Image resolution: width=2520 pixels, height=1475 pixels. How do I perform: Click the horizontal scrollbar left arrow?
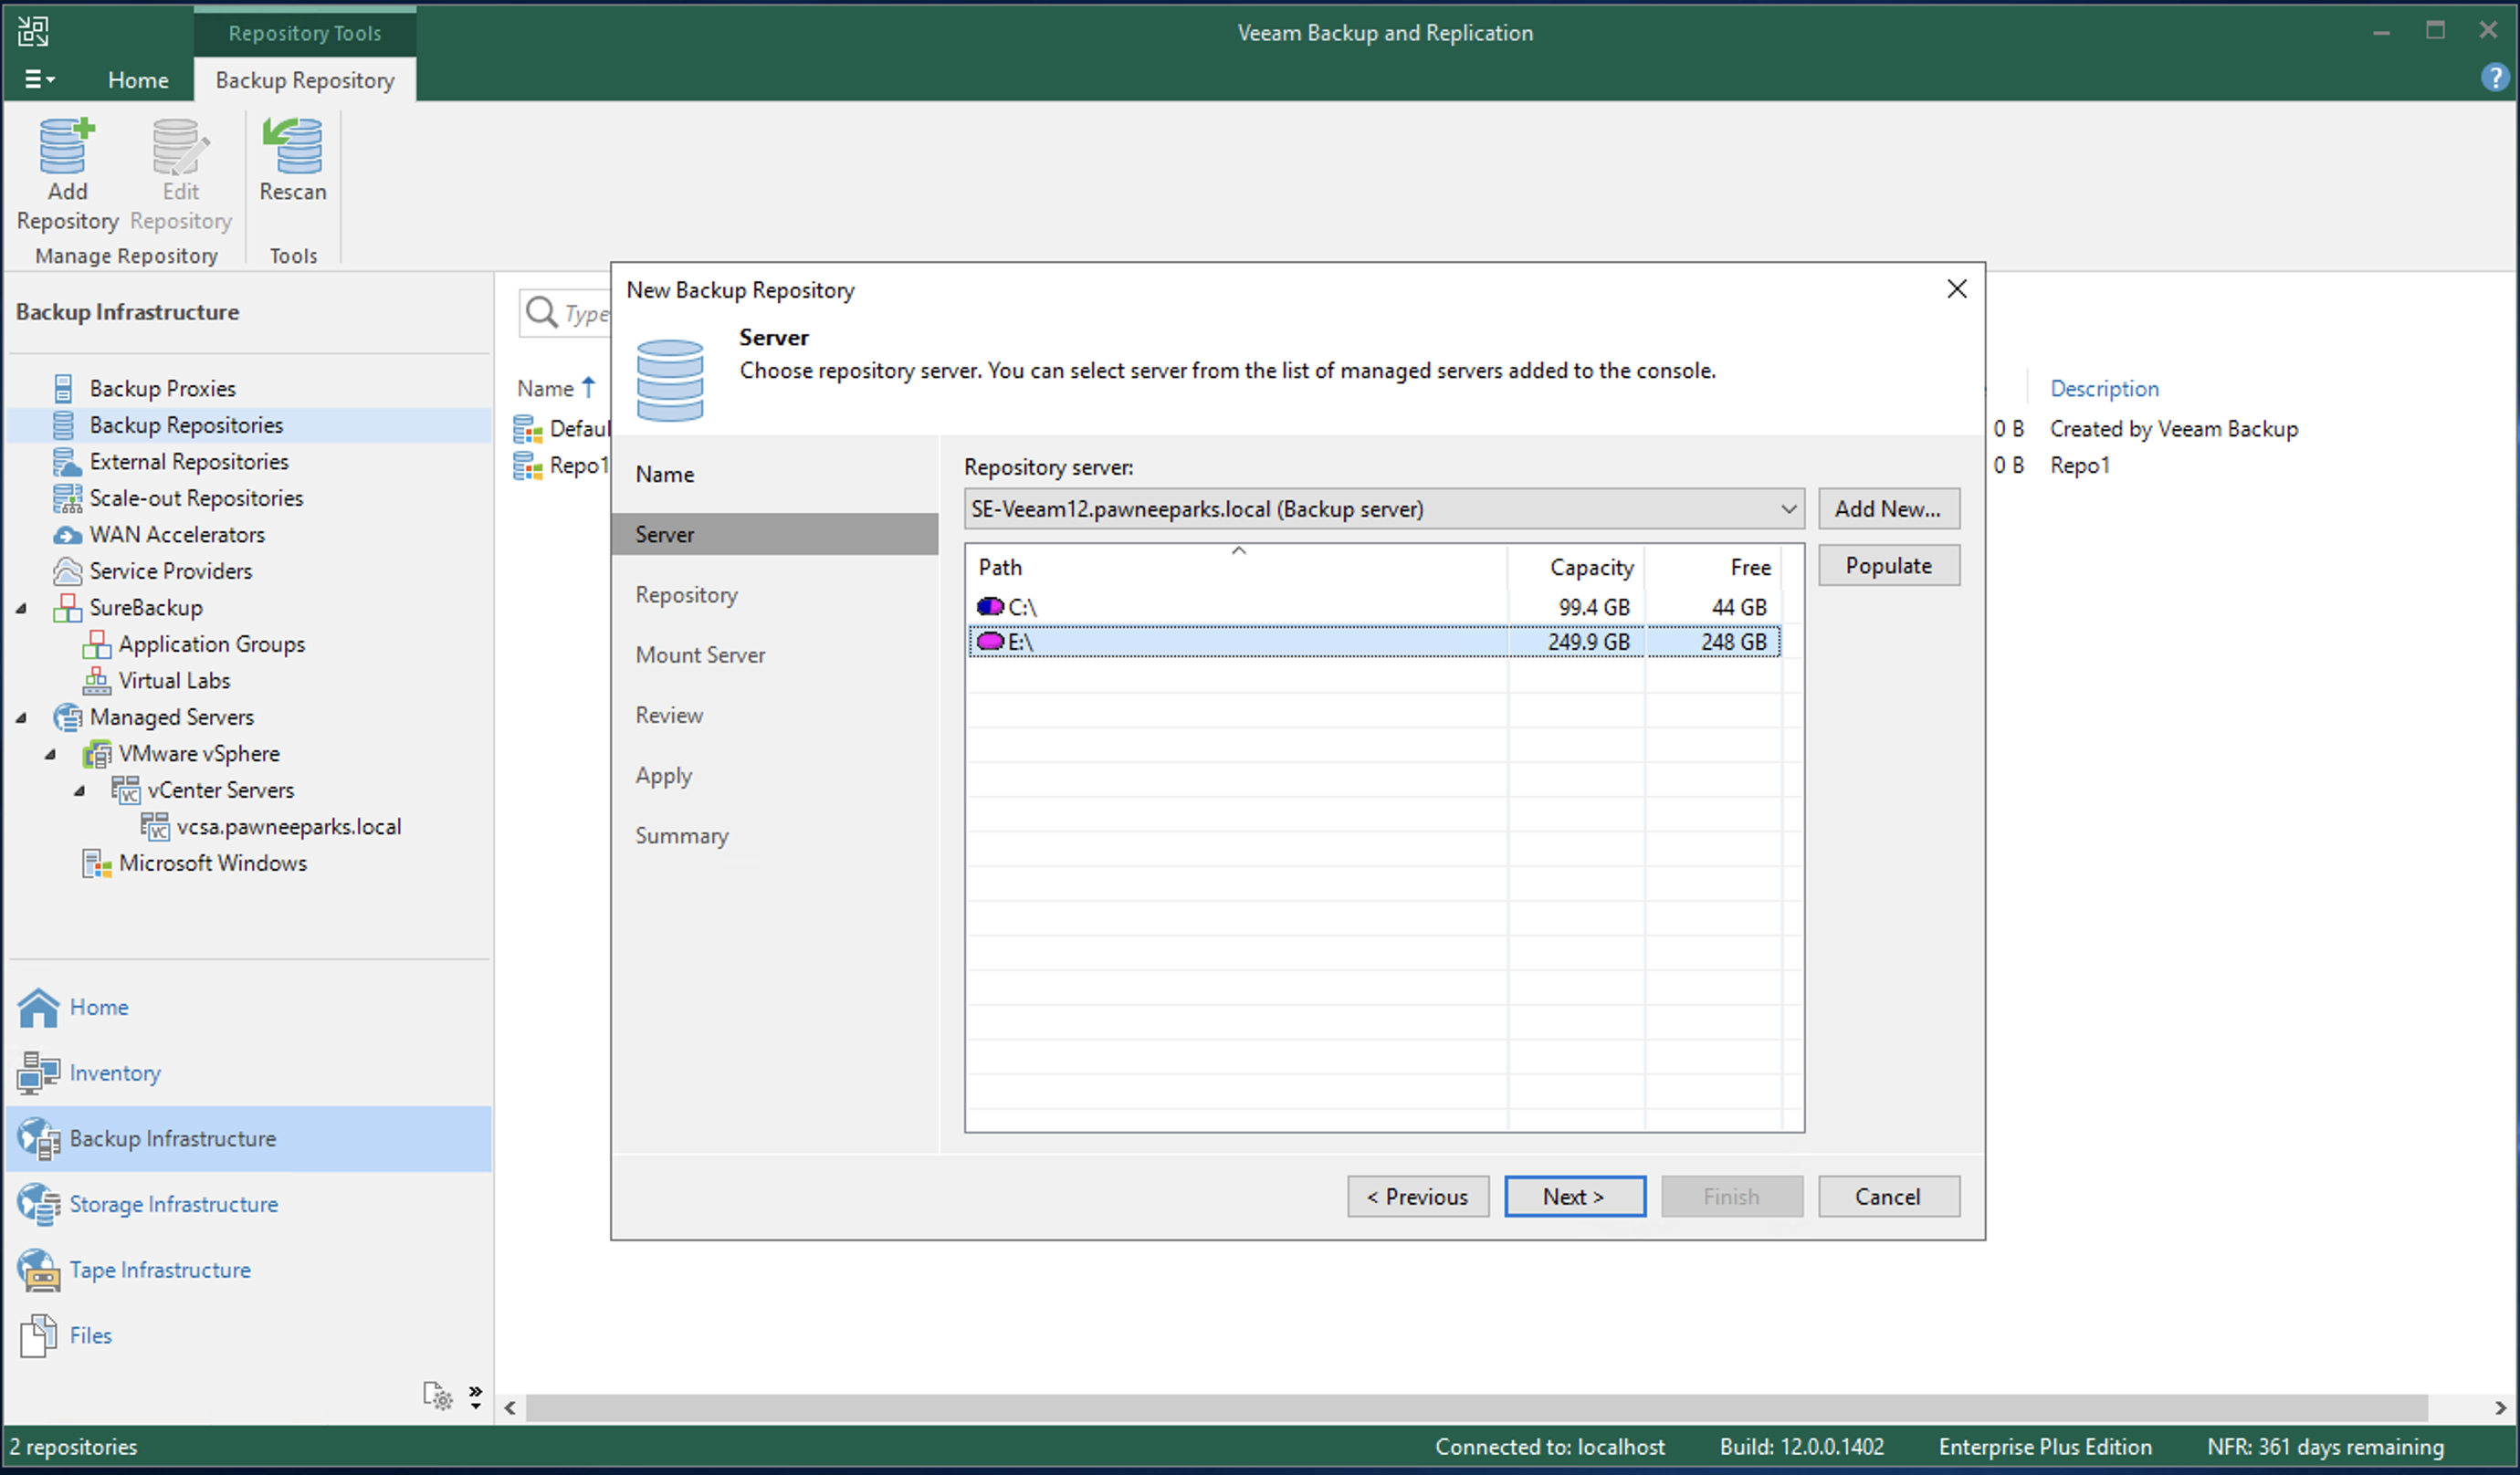tap(510, 1408)
